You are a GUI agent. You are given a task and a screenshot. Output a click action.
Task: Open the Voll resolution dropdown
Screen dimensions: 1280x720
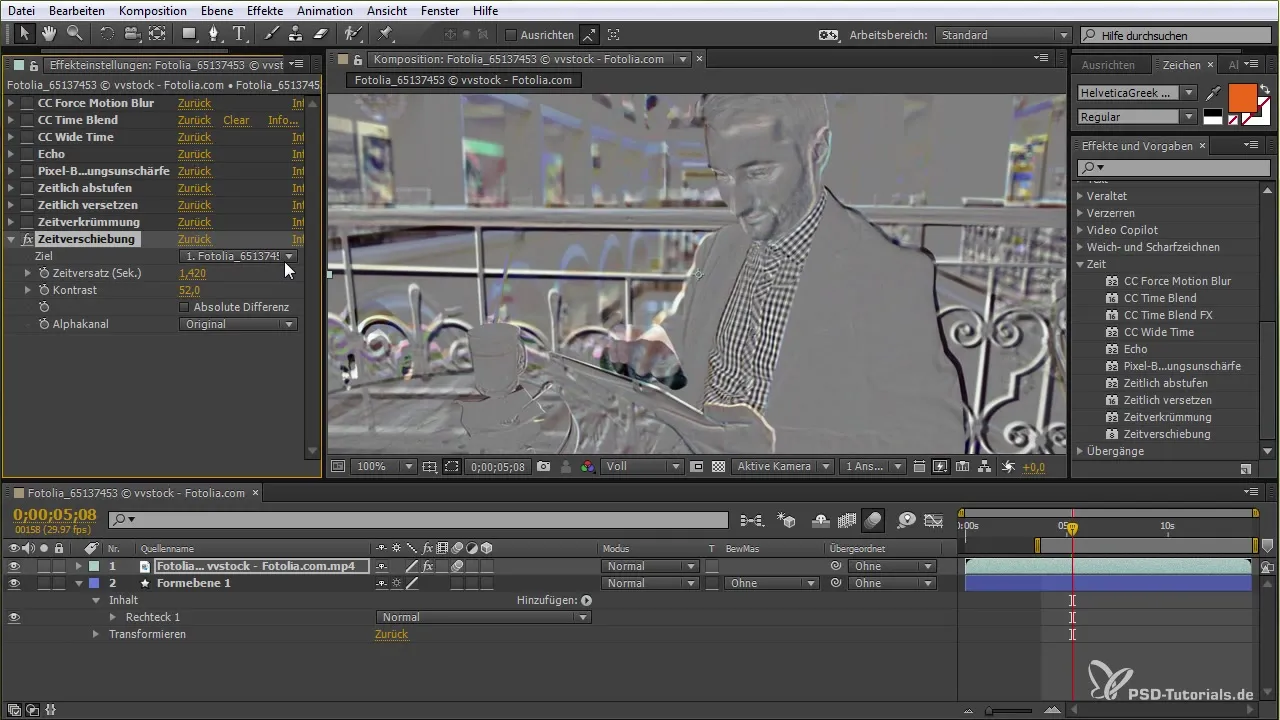pyautogui.click(x=643, y=466)
